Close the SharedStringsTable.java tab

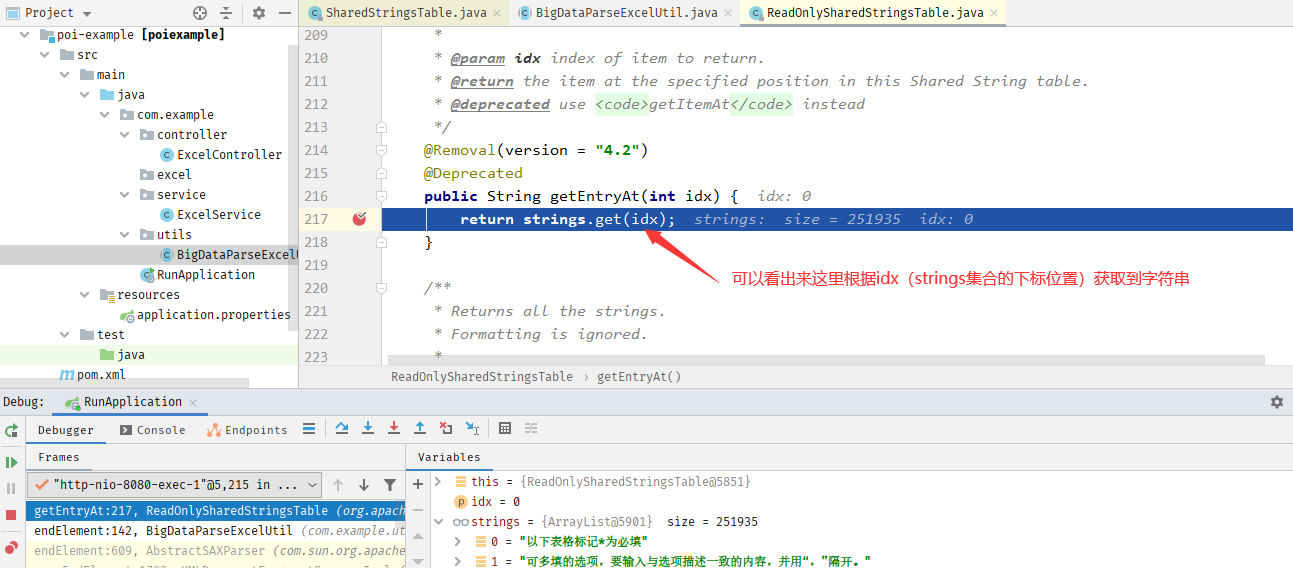pos(497,13)
